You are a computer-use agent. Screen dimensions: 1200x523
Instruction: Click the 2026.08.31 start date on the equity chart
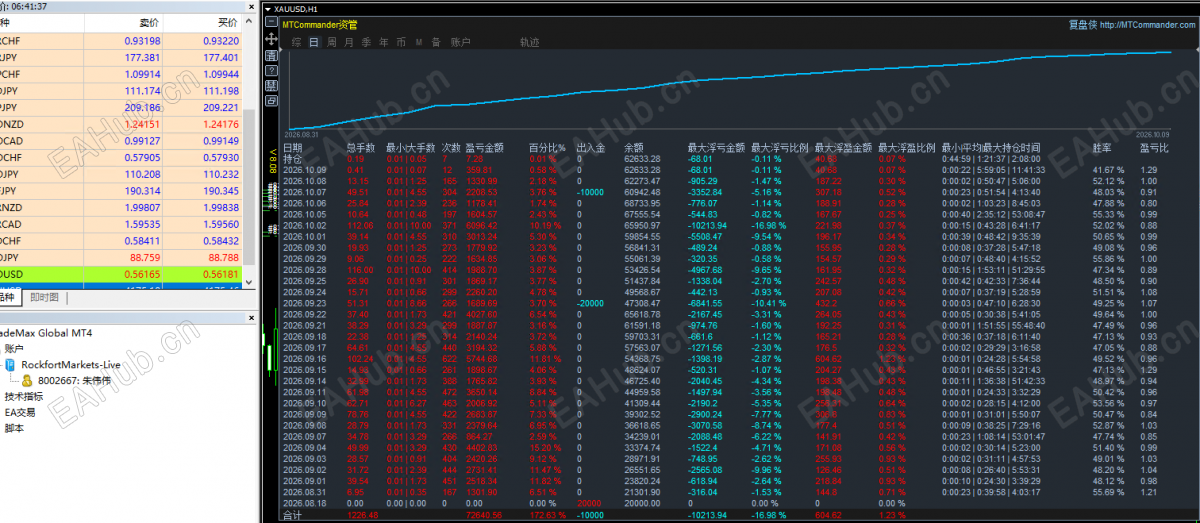pos(301,133)
